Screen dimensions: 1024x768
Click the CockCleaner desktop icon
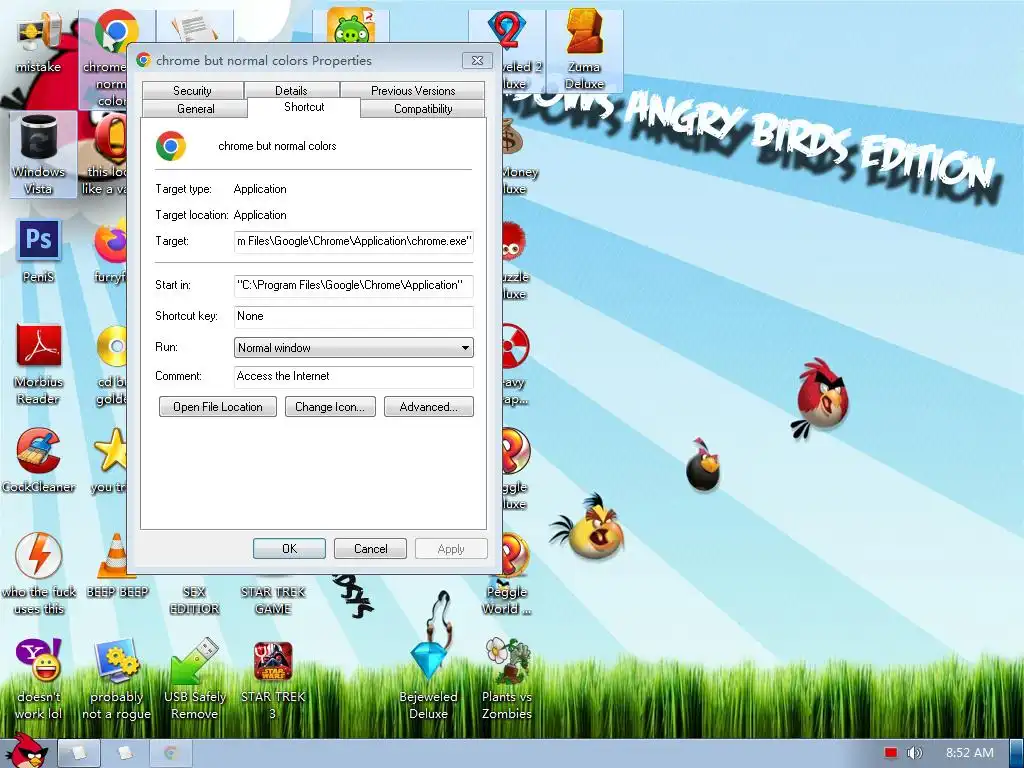click(x=38, y=460)
